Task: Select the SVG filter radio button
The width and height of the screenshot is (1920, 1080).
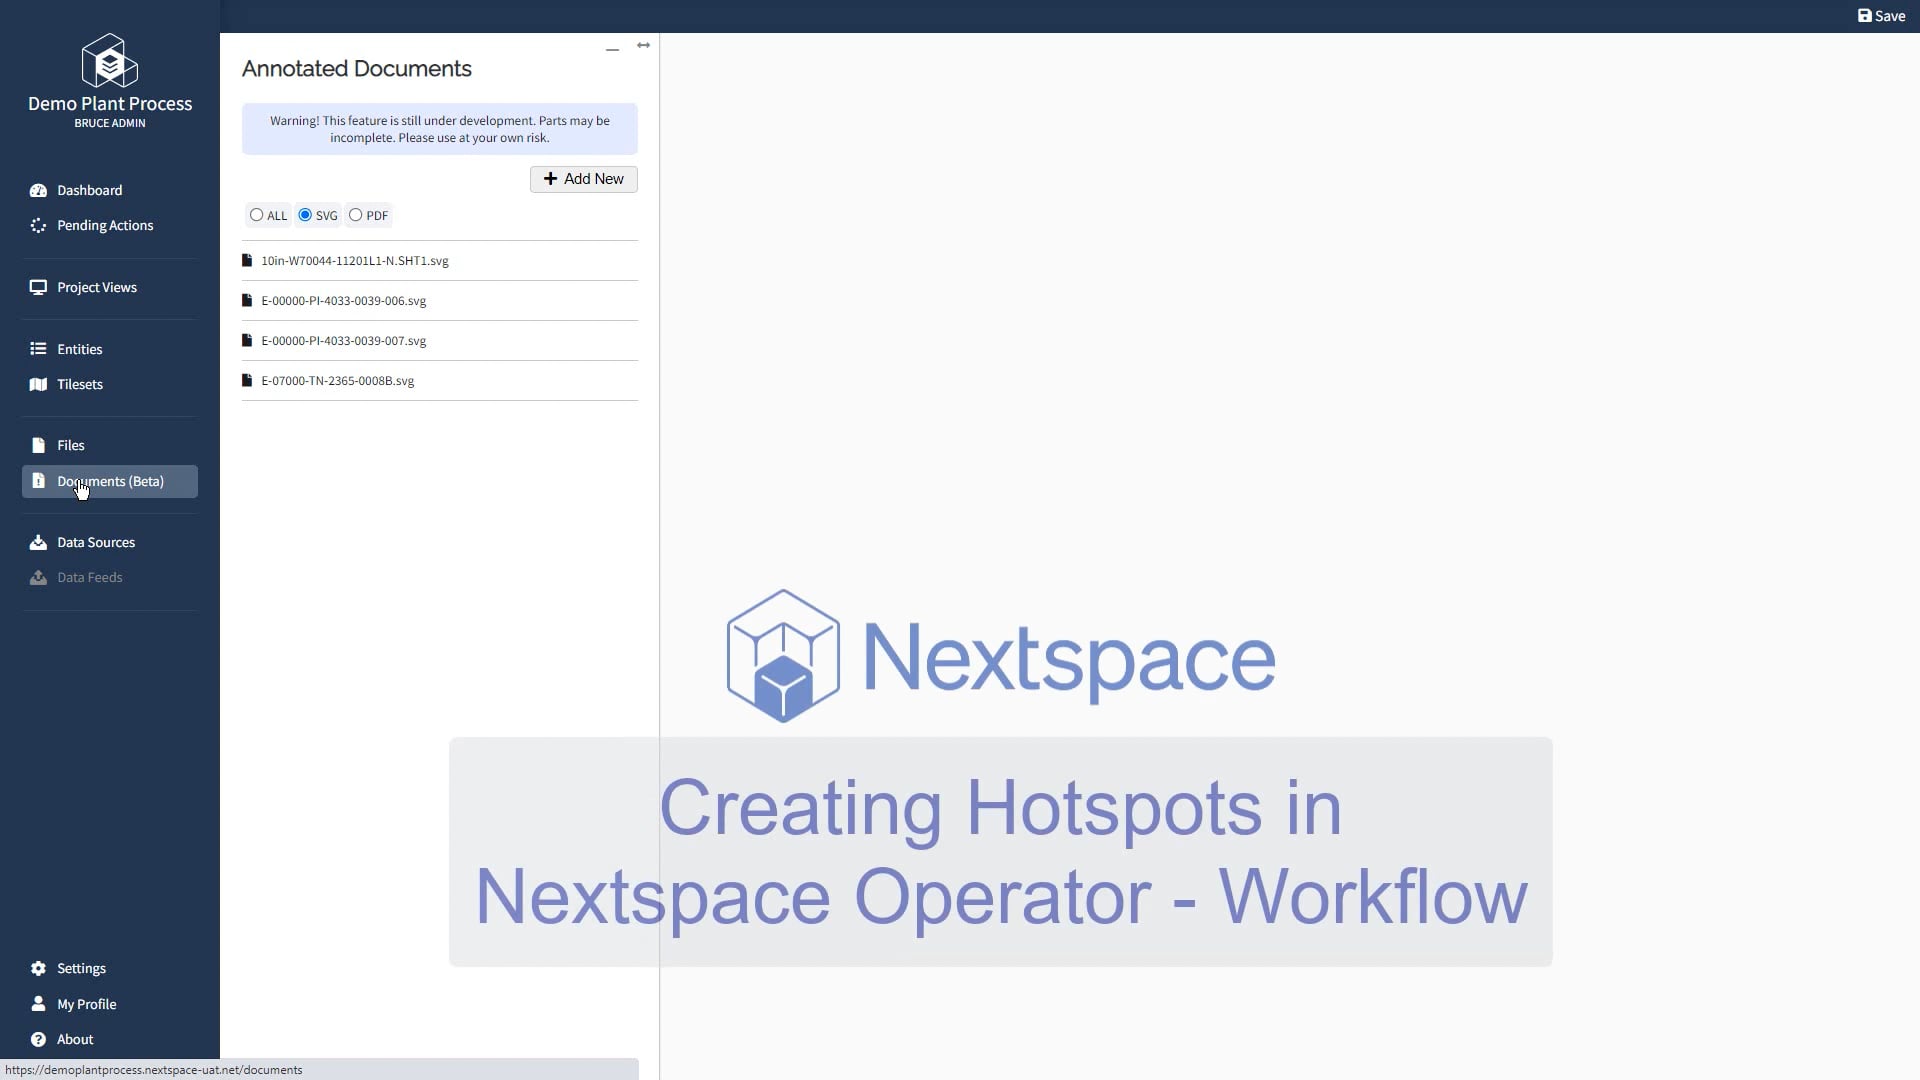Action: coord(305,215)
